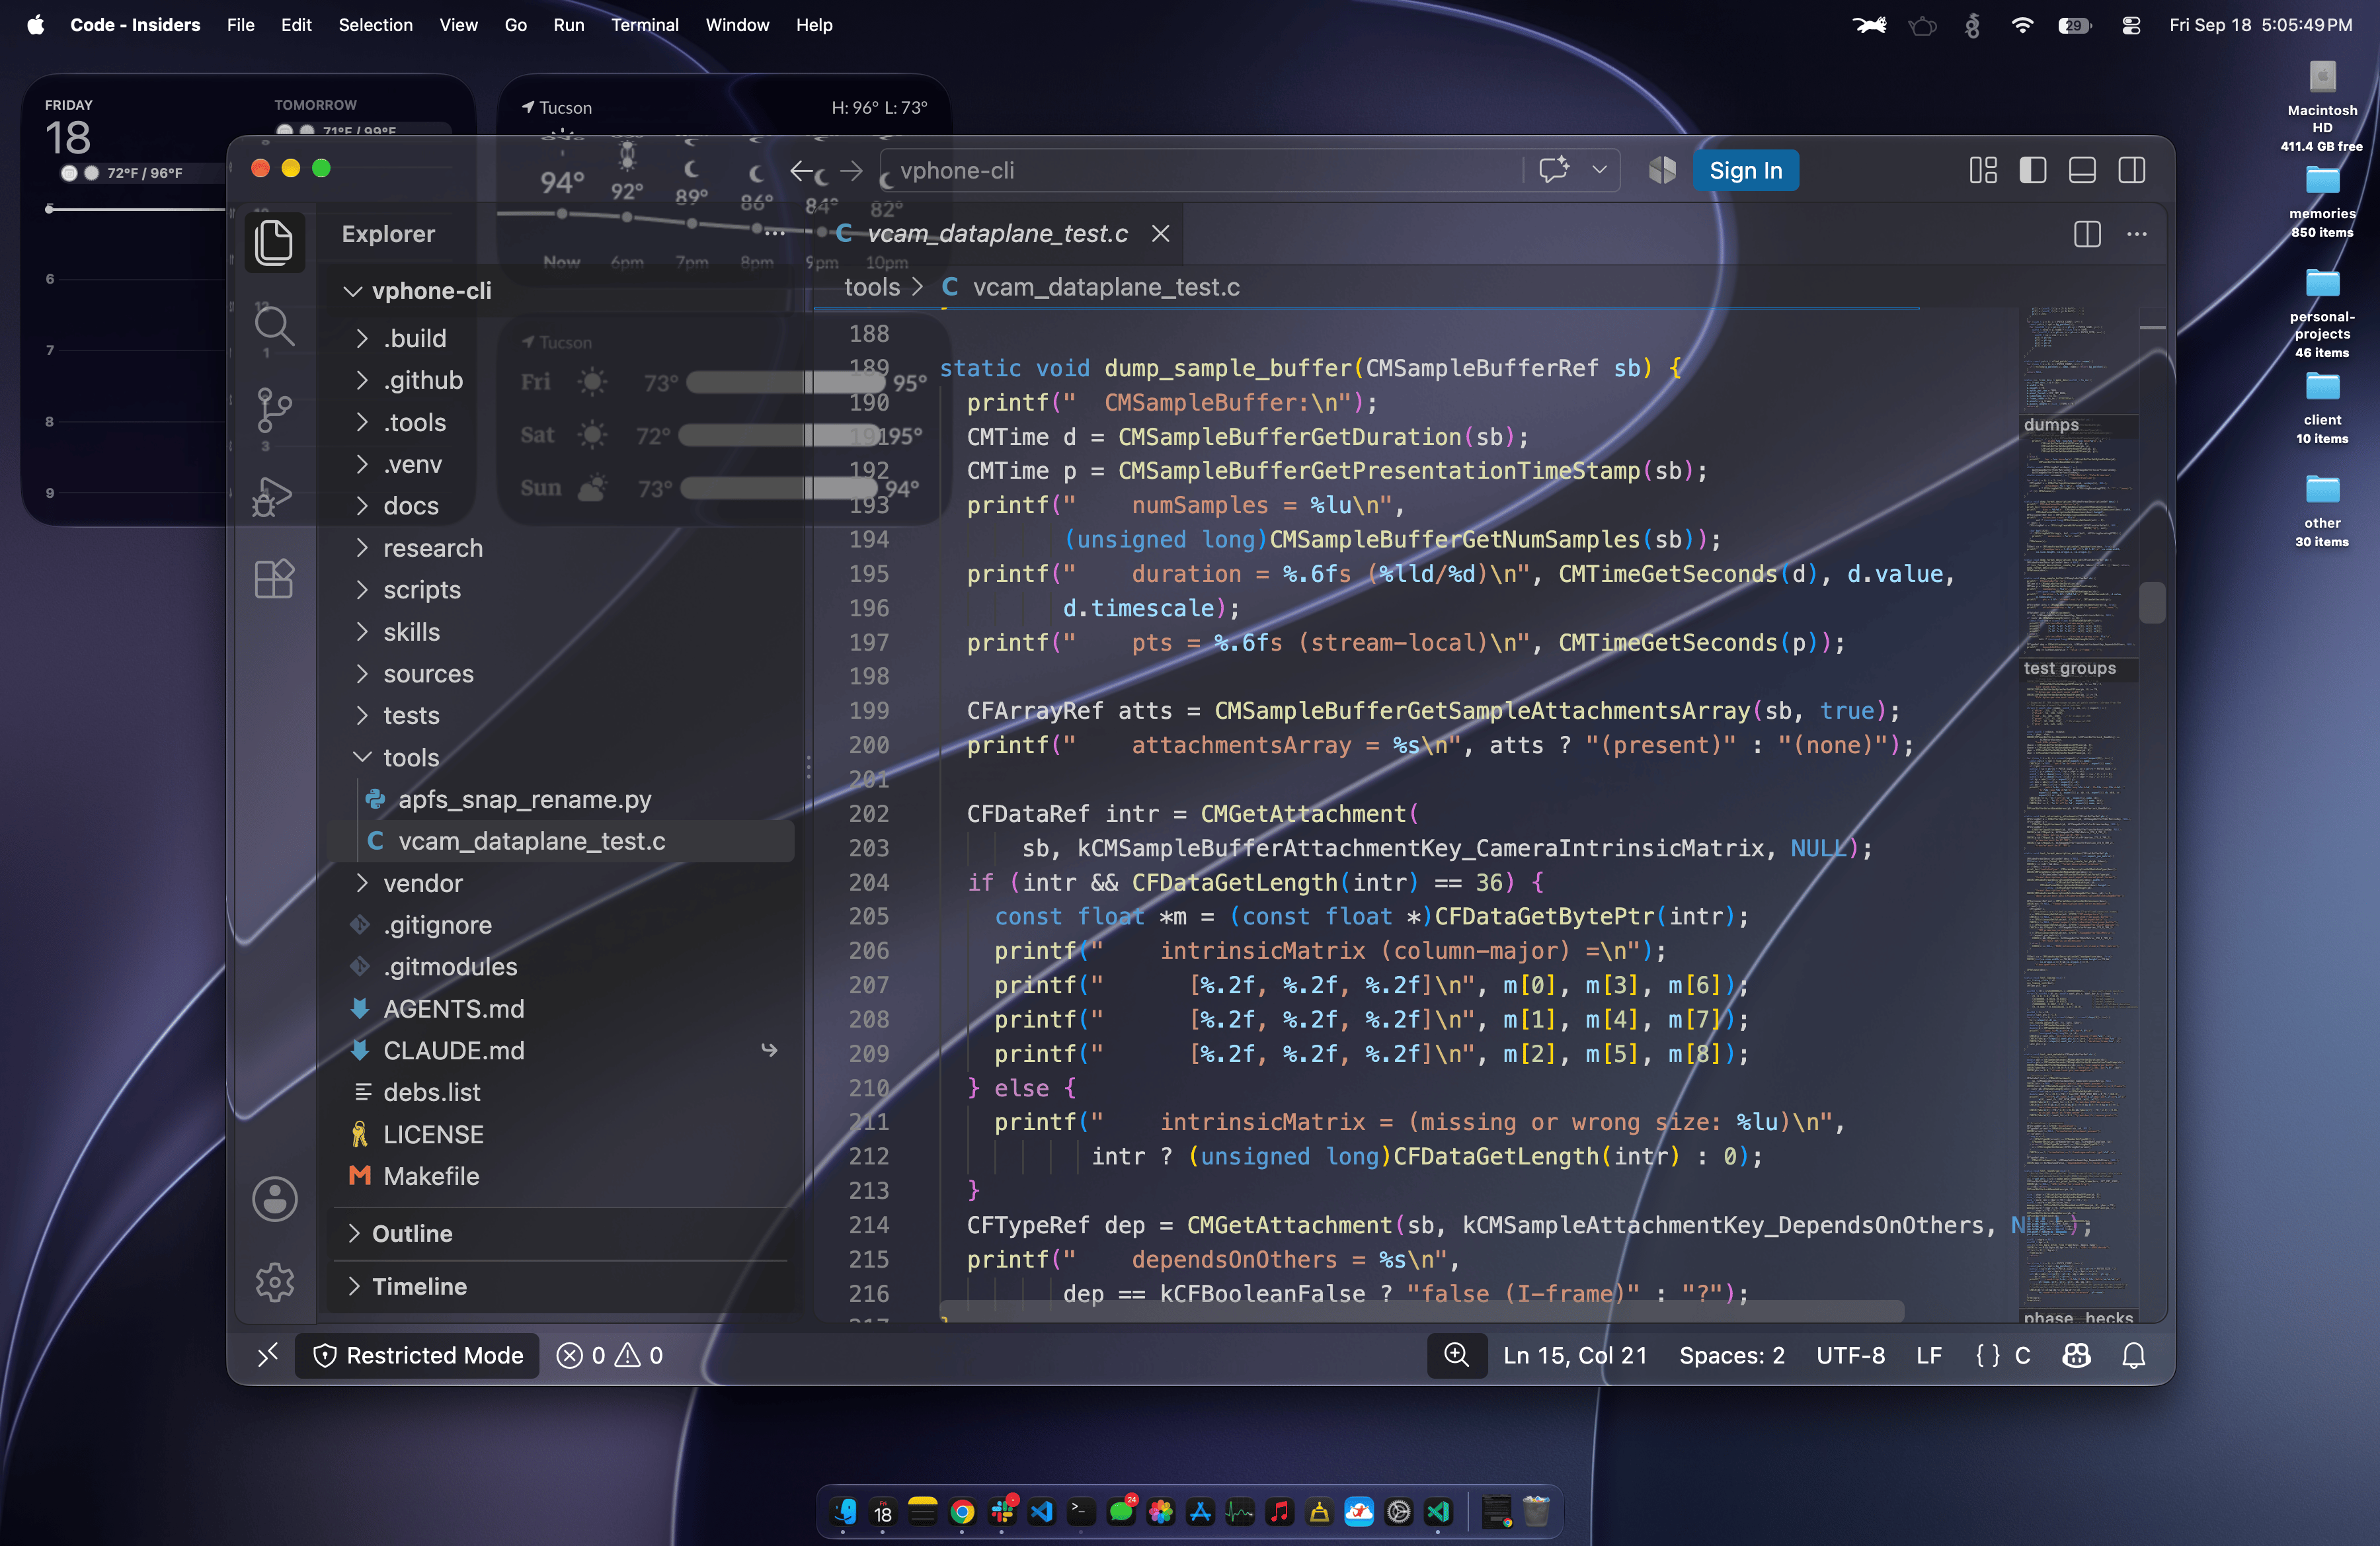The image size is (2380, 1546).
Task: Expand the .github folder
Action: [x=362, y=381]
